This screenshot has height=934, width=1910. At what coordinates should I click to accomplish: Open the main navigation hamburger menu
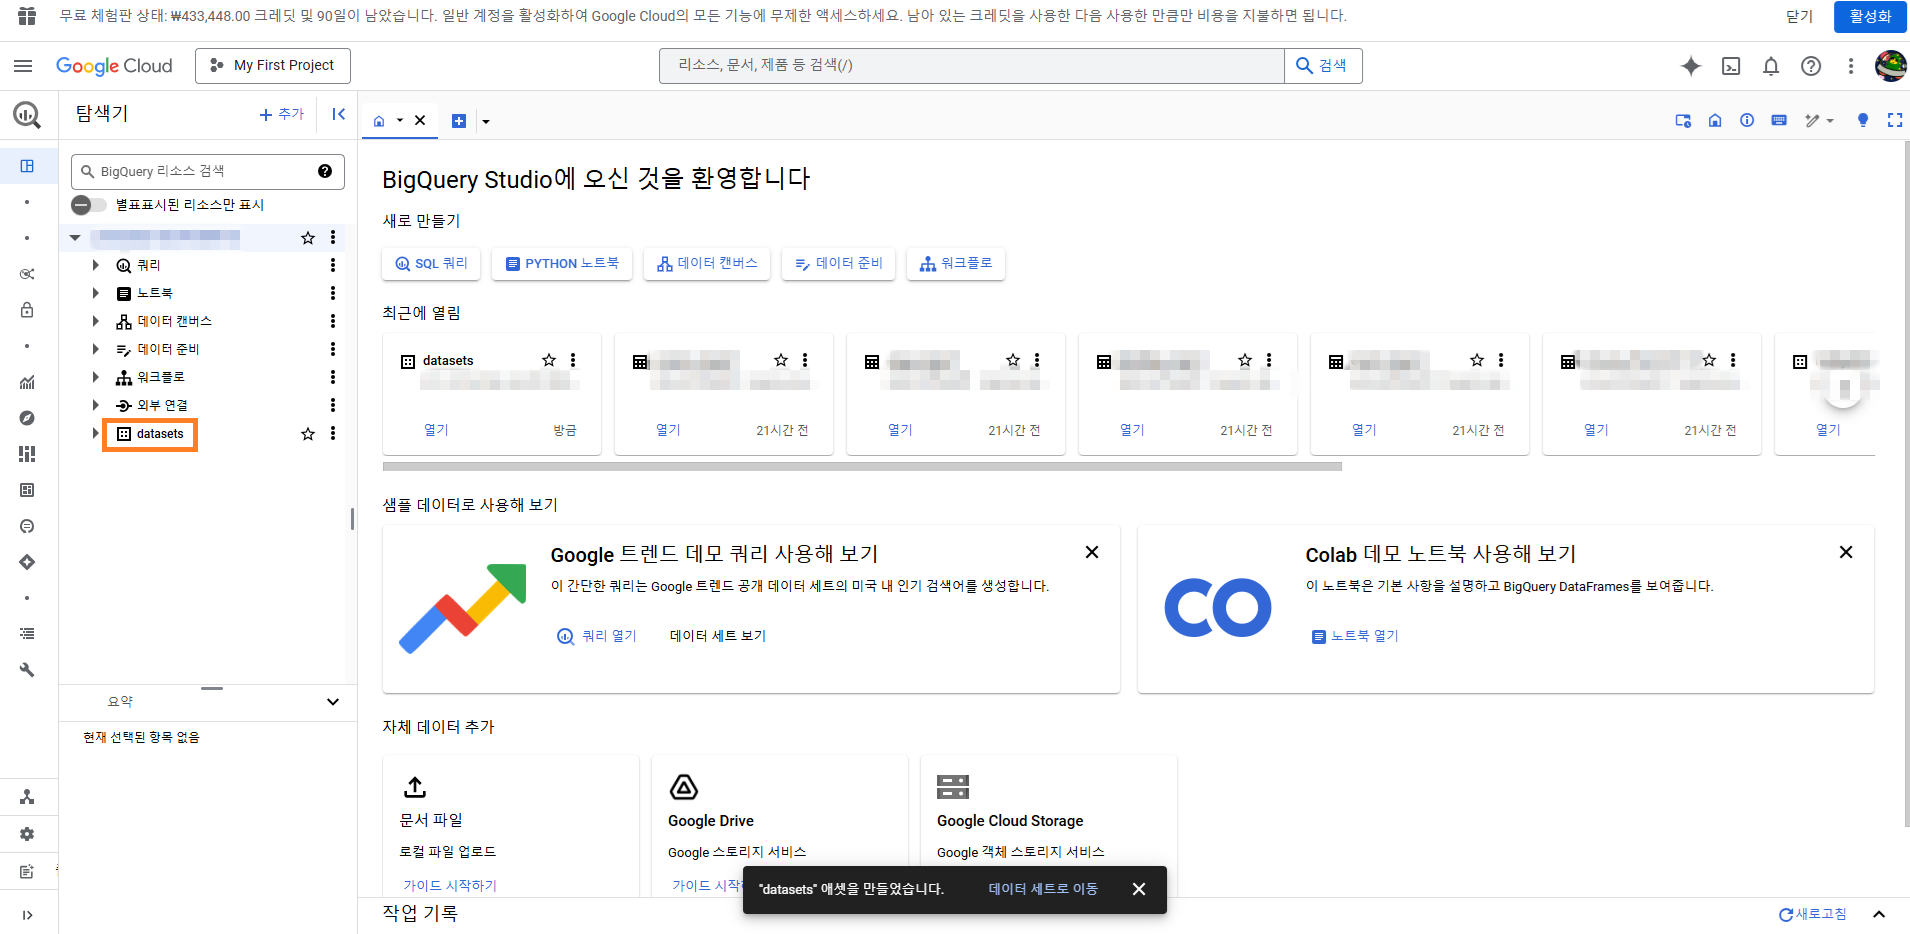[23, 66]
